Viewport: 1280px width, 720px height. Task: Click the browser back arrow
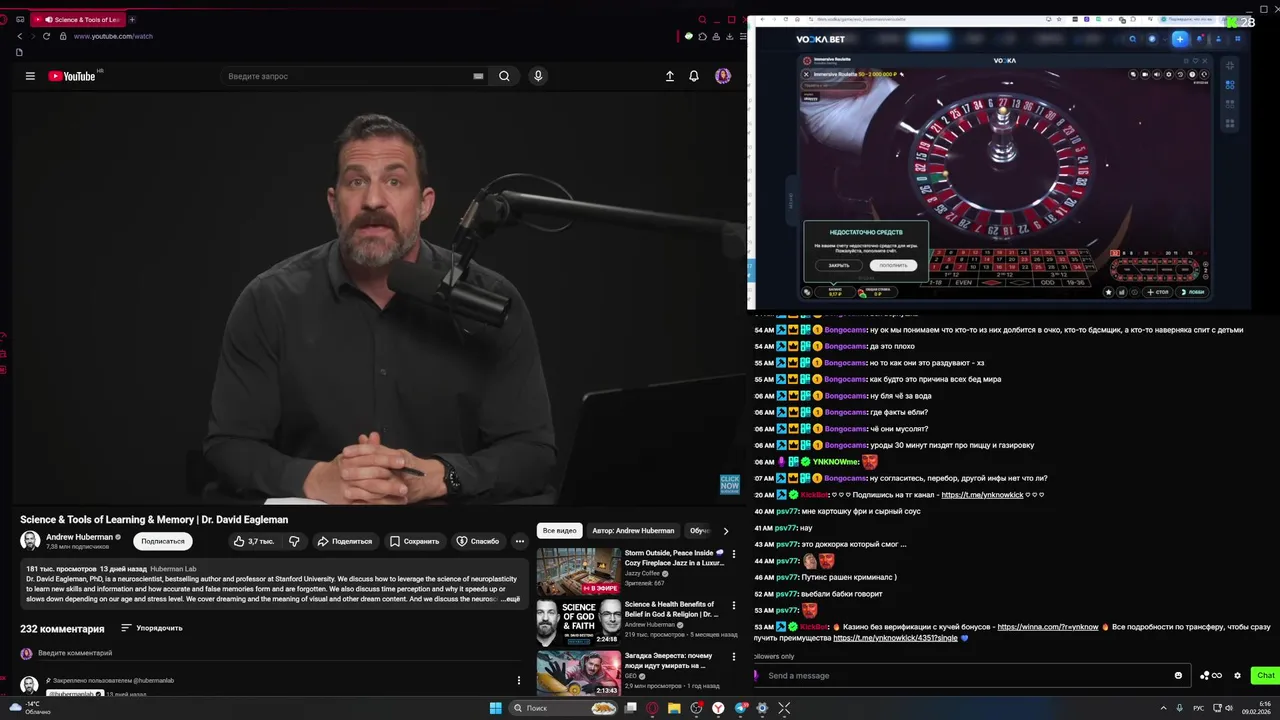tap(19, 36)
